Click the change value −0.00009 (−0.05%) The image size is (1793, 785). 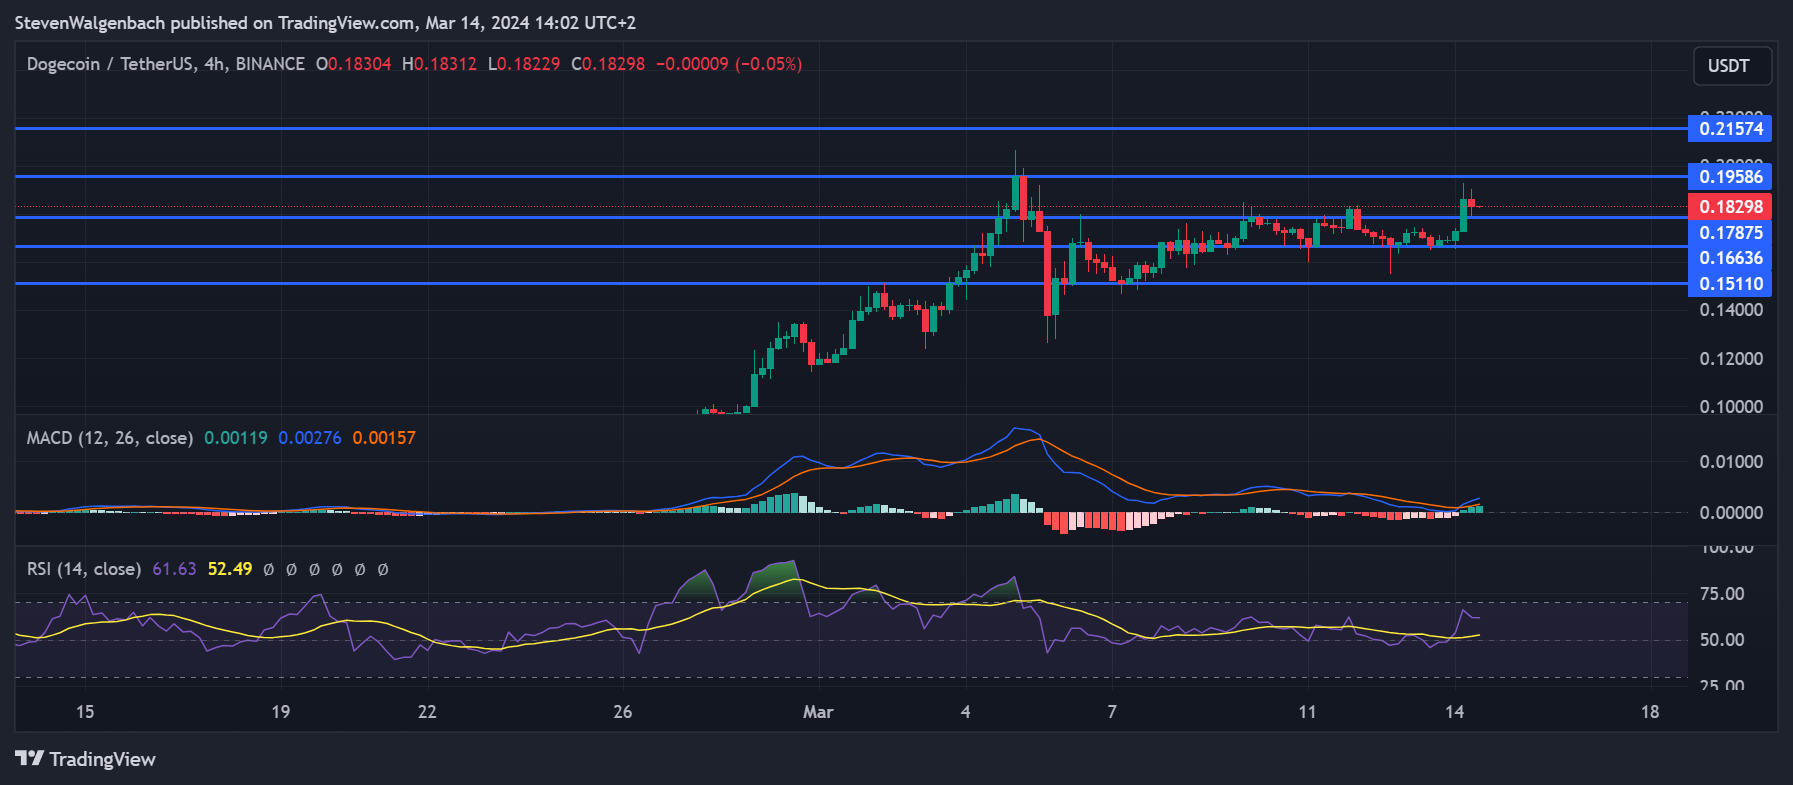729,64
